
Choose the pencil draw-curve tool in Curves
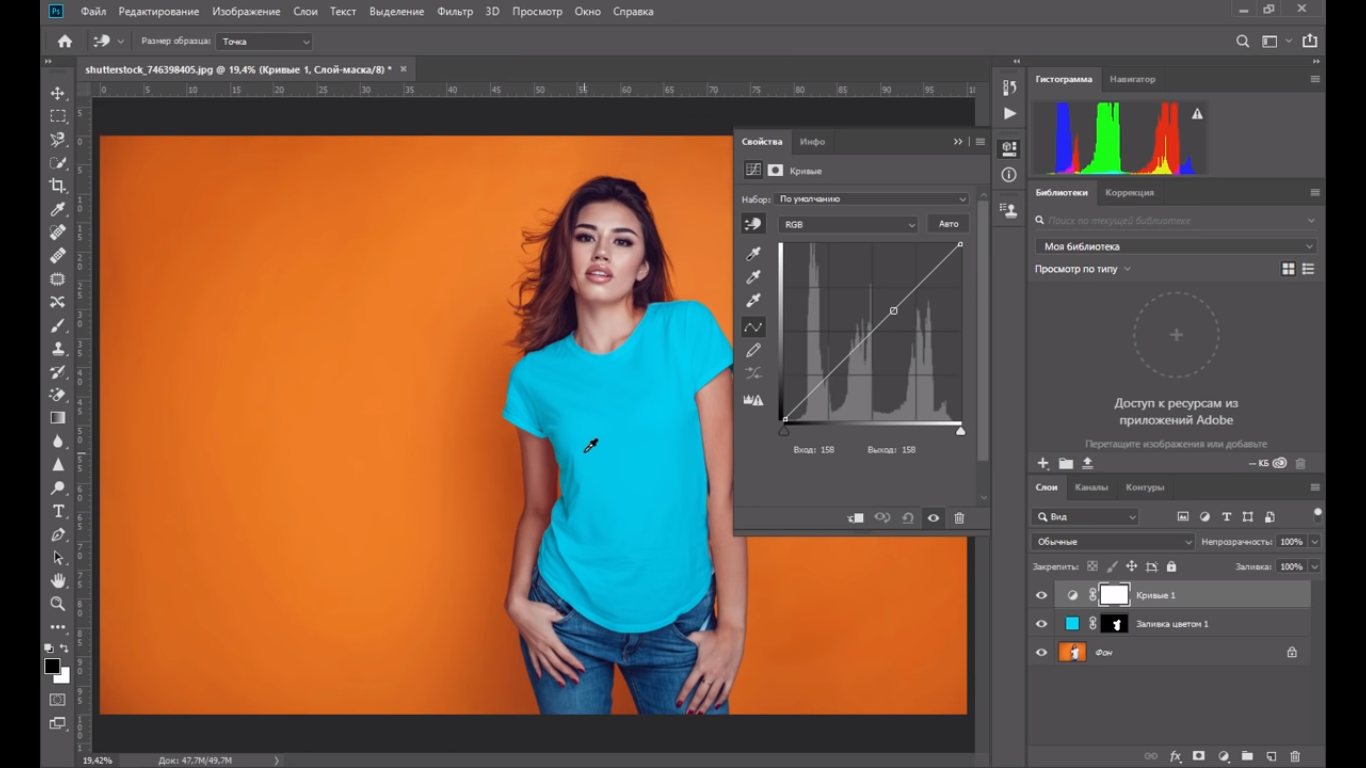[754, 350]
